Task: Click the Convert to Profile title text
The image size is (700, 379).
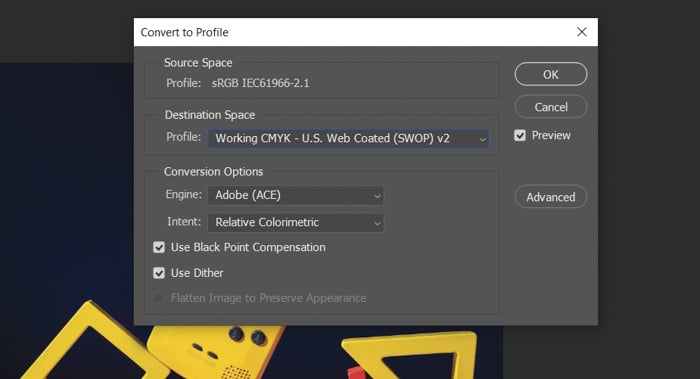Action: pos(184,32)
